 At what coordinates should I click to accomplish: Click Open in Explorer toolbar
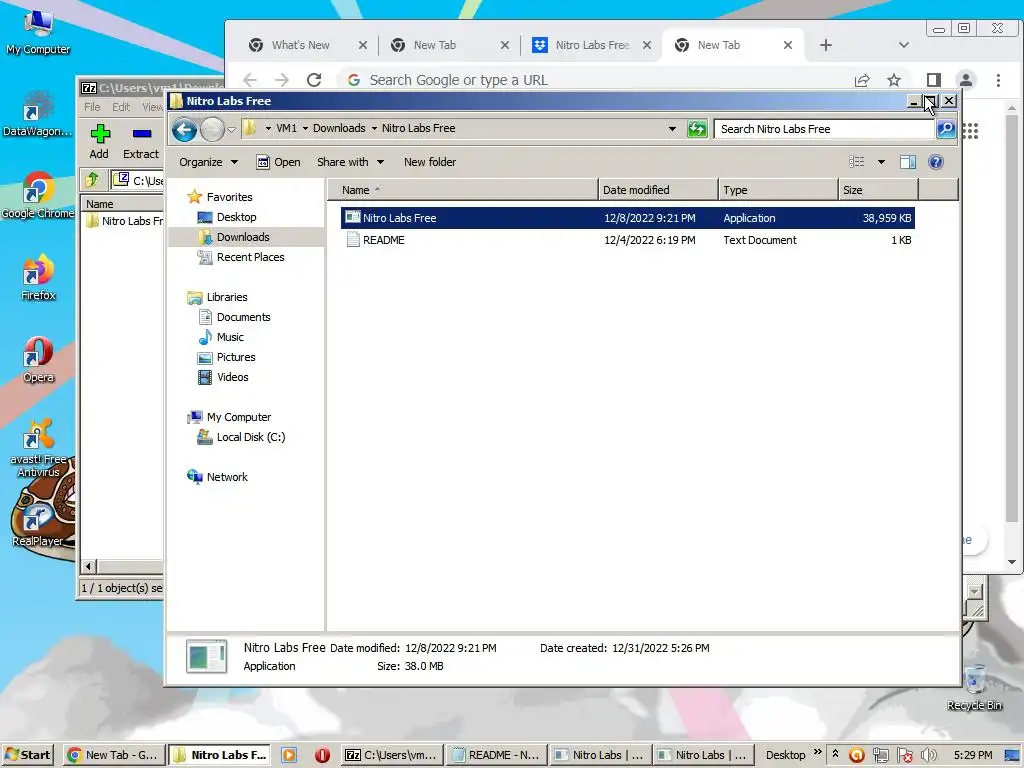point(278,162)
